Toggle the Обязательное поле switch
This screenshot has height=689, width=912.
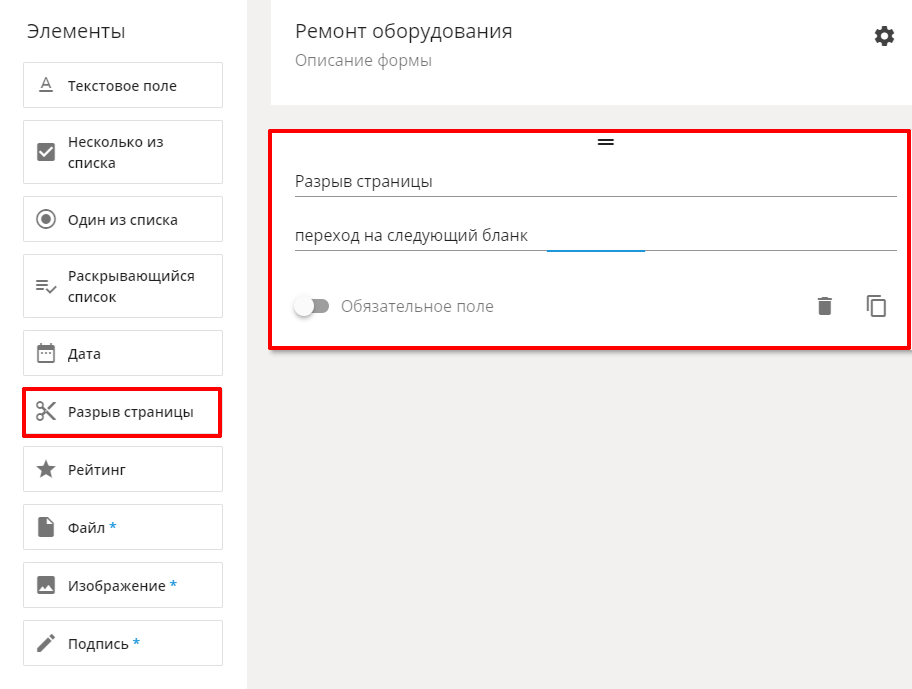coord(312,306)
